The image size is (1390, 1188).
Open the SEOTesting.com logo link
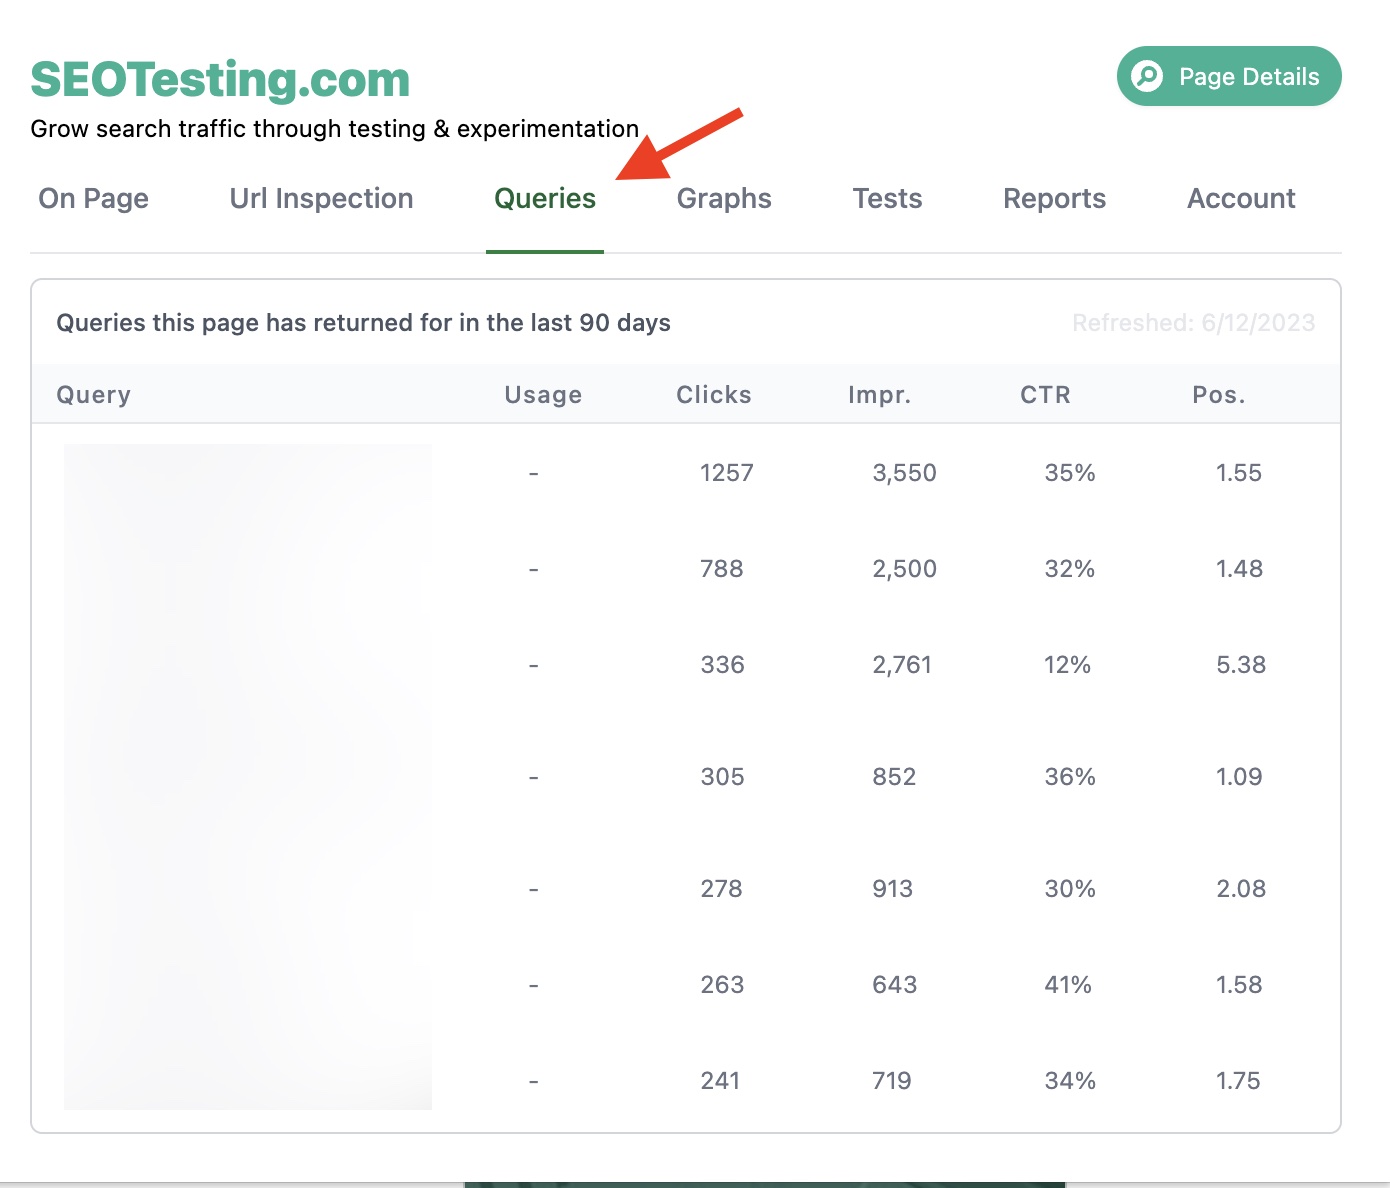[x=220, y=80]
